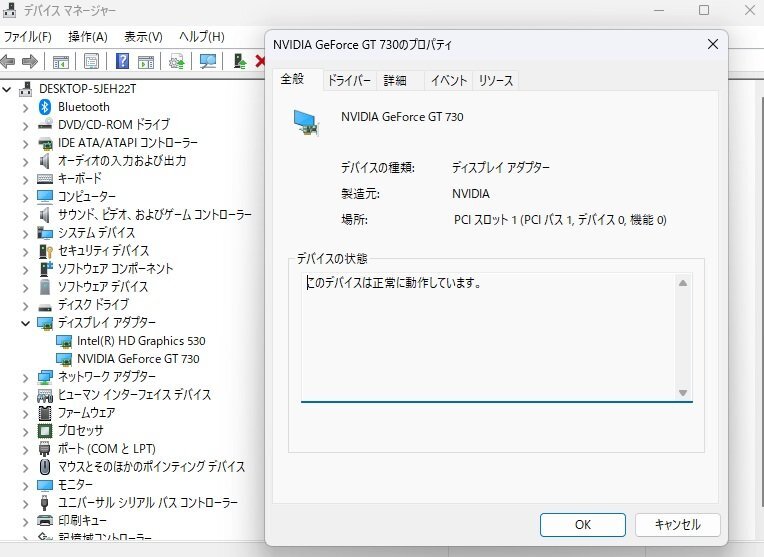
Task: Click the audio input/output speaker icon
Action: click(44, 161)
